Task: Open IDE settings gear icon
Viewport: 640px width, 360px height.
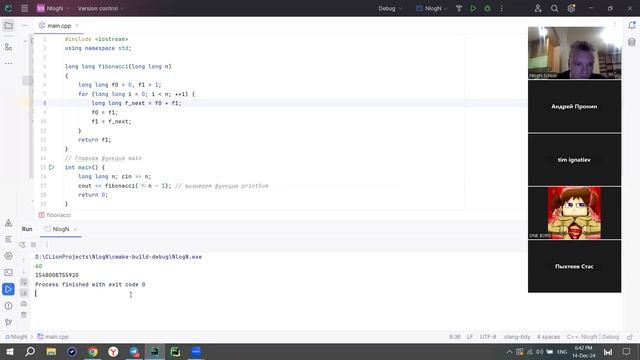Action: click(571, 8)
